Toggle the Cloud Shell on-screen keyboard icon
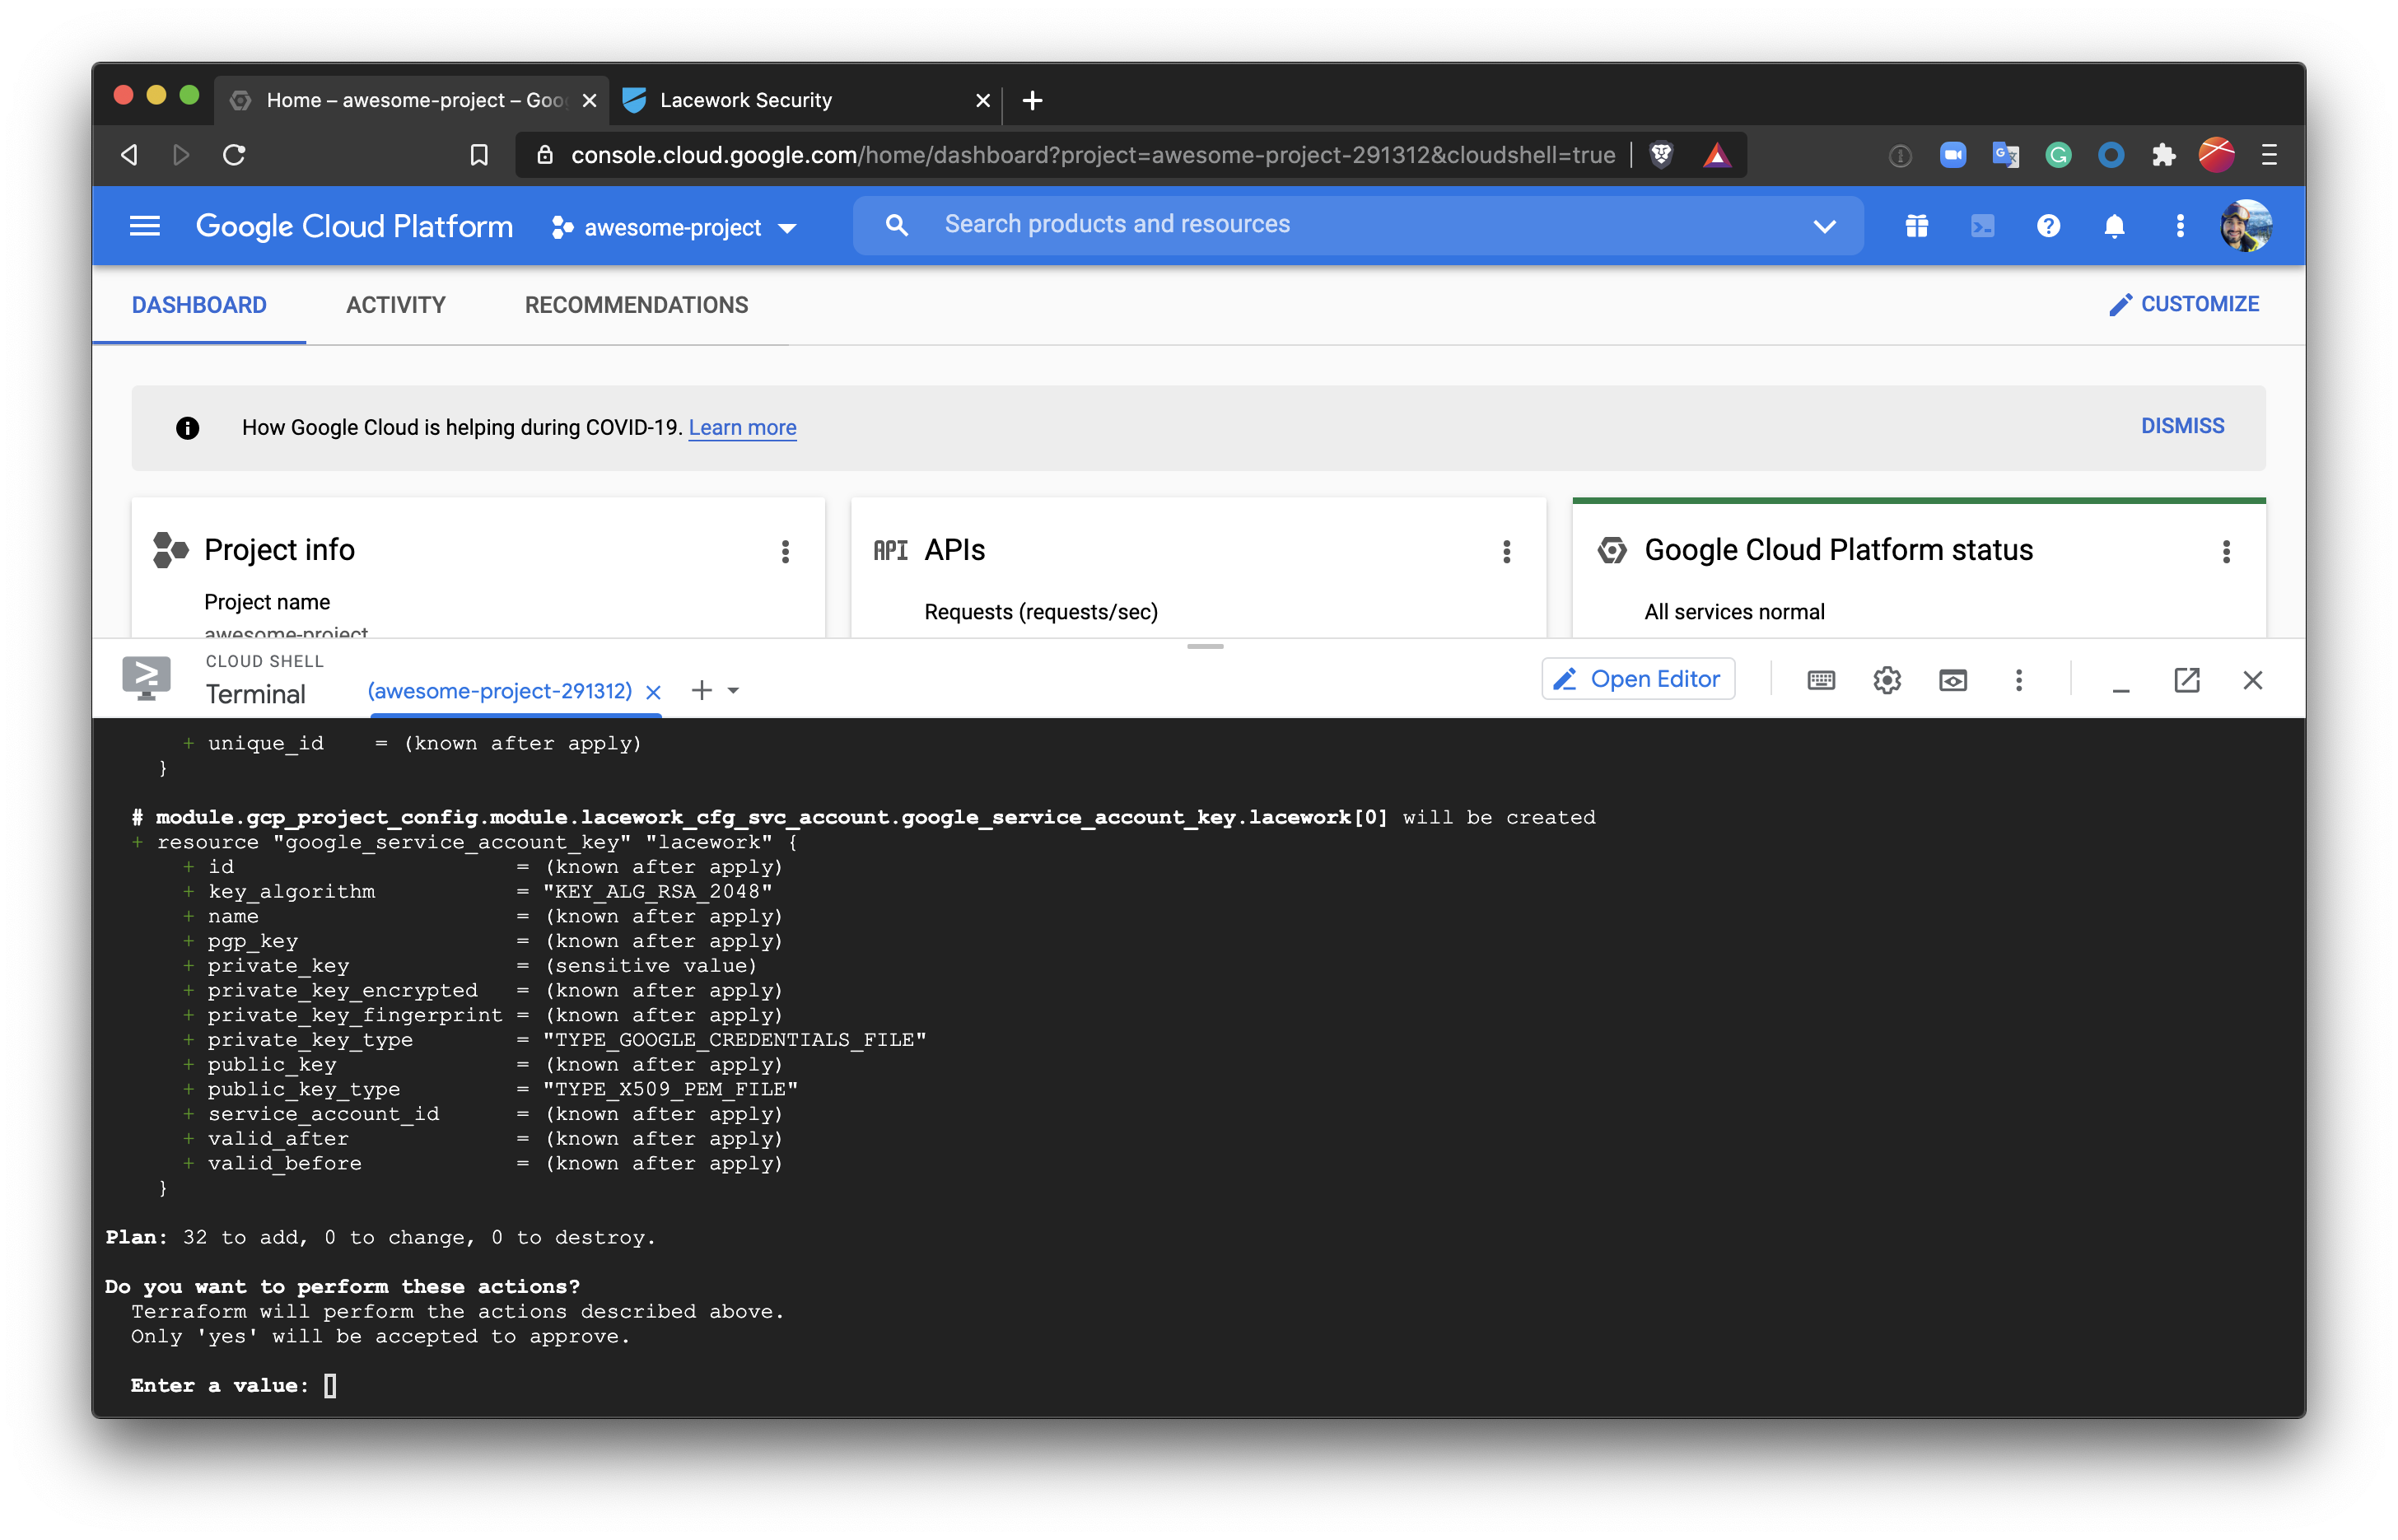Image resolution: width=2398 pixels, height=1540 pixels. 1821,680
